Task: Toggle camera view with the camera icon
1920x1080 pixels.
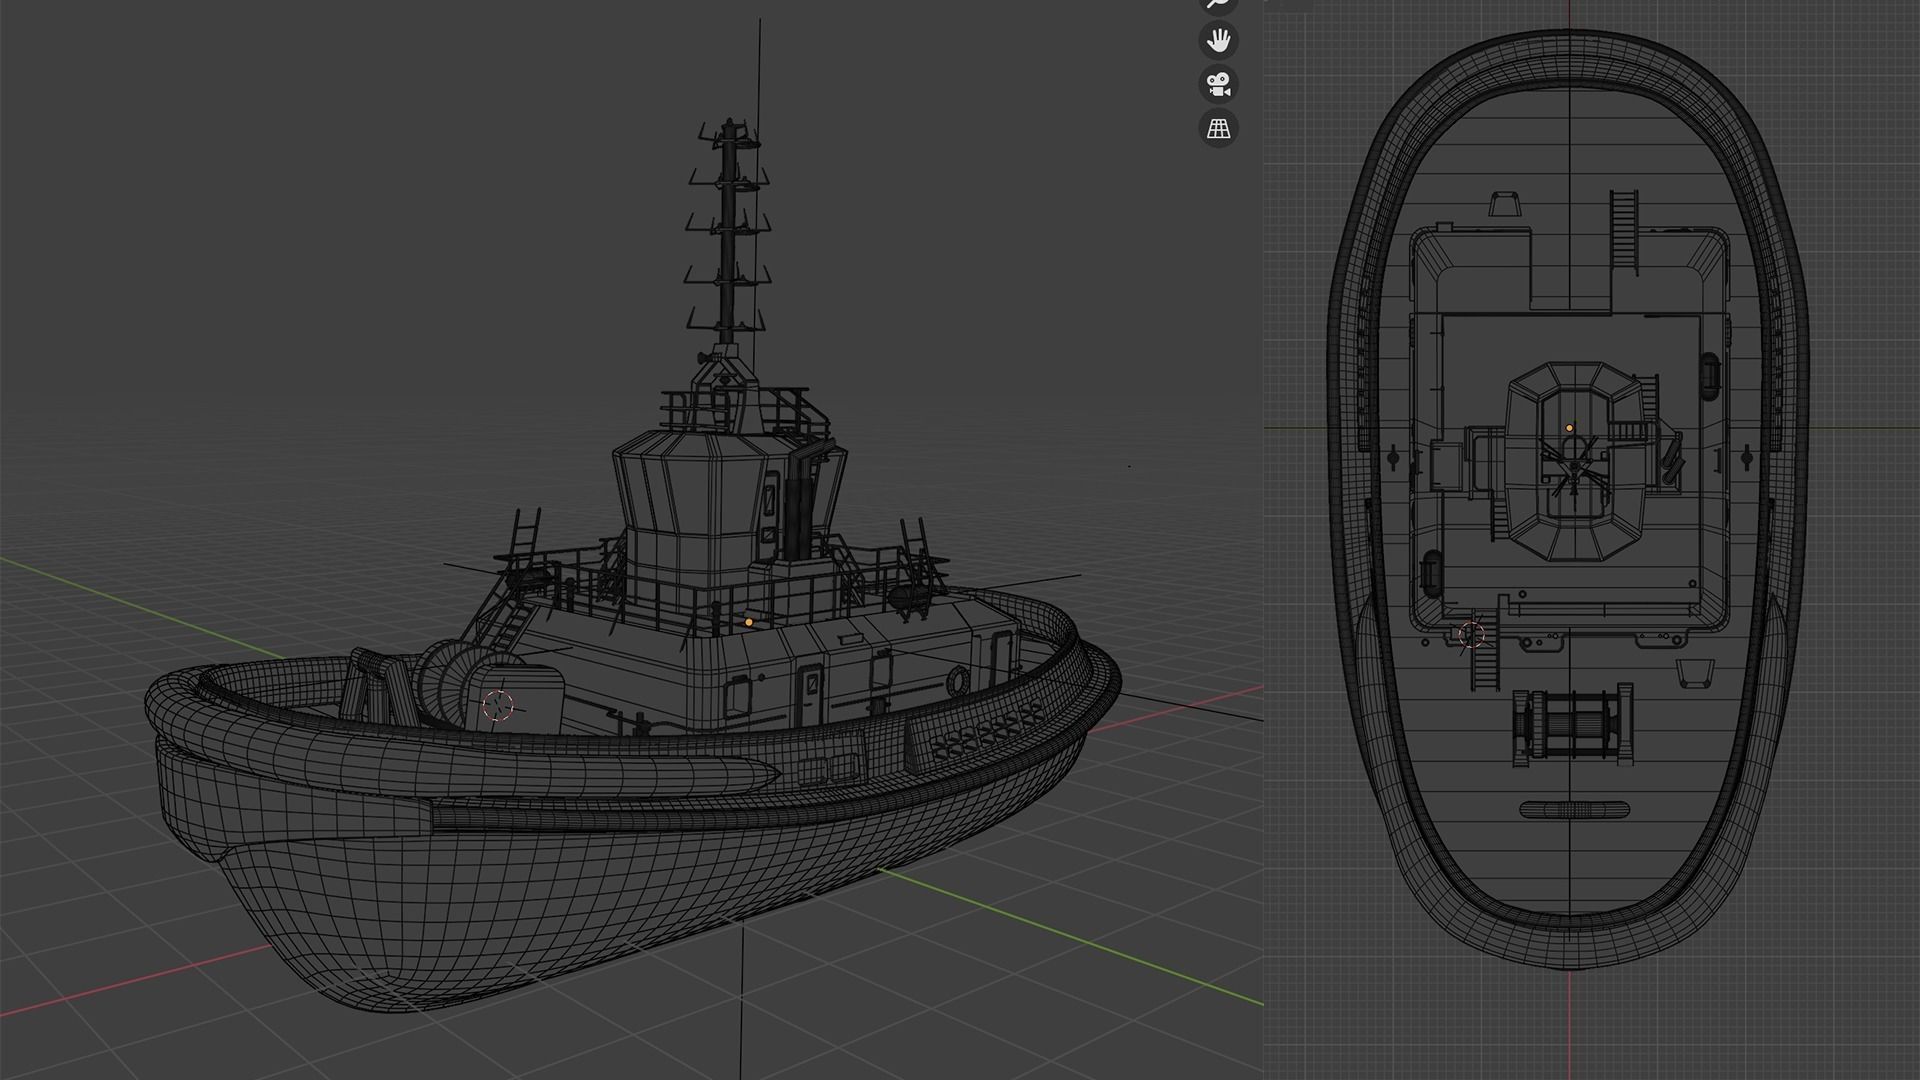Action: coord(1218,84)
